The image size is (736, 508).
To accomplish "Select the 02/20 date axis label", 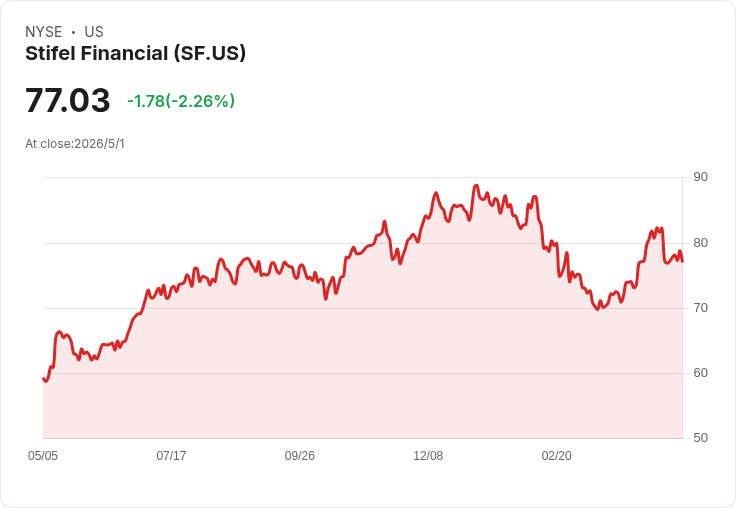I will coord(557,456).
